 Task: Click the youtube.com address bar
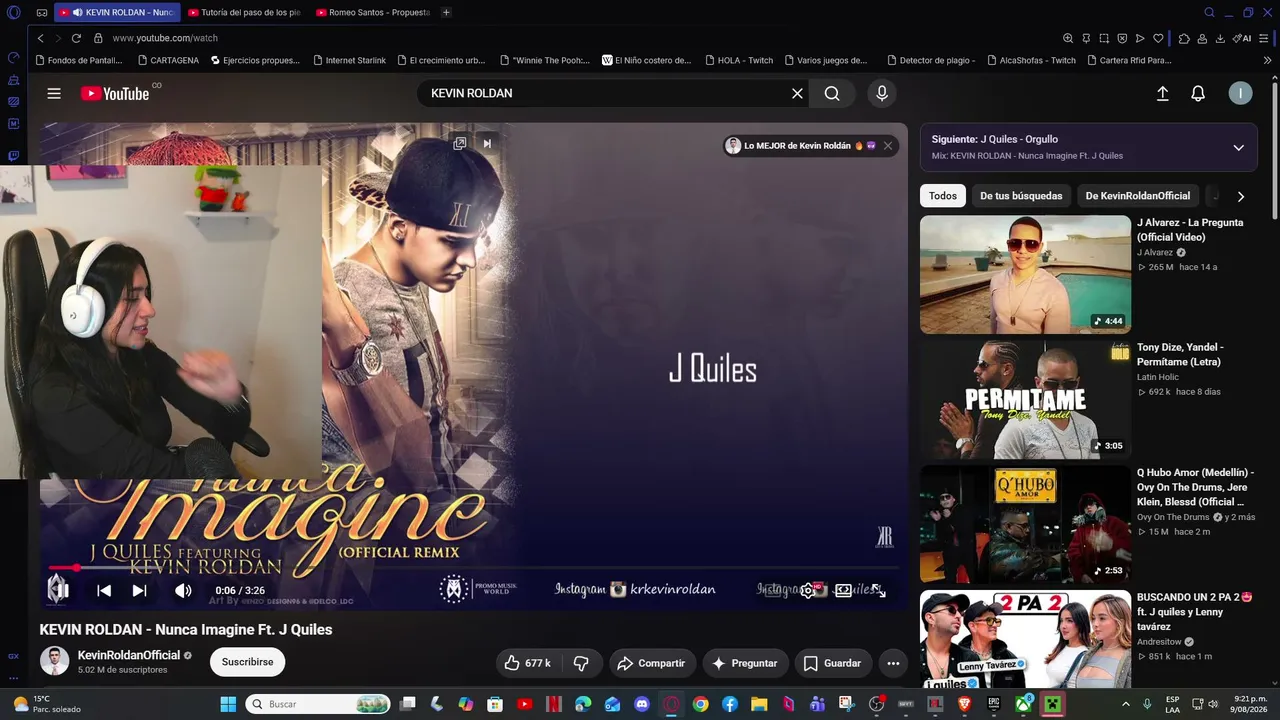pyautogui.click(x=165, y=38)
